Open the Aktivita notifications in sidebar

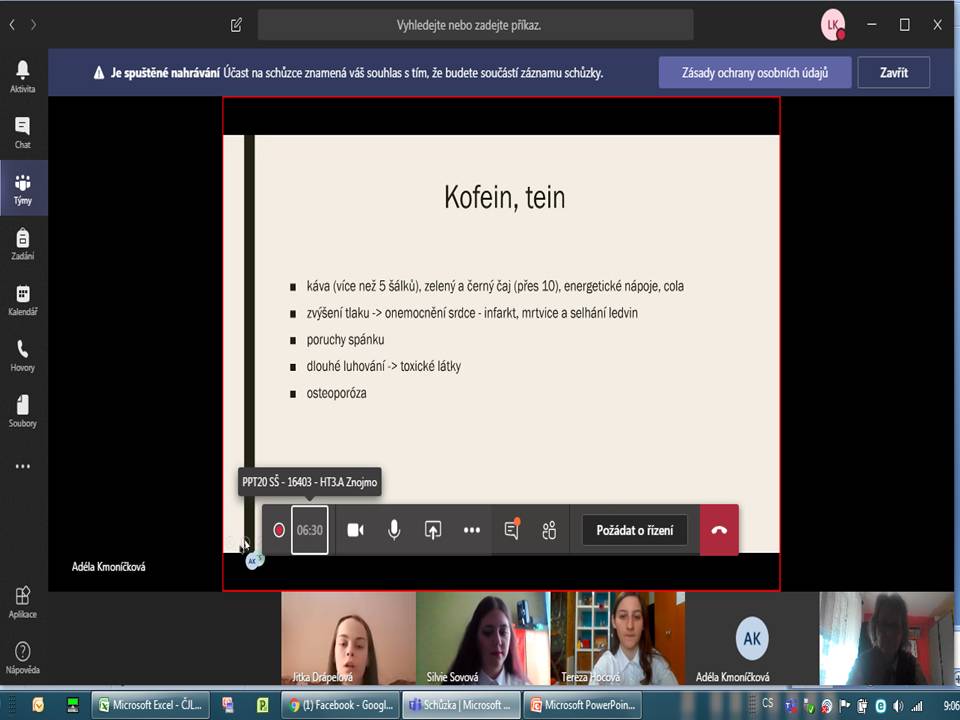(x=22, y=76)
